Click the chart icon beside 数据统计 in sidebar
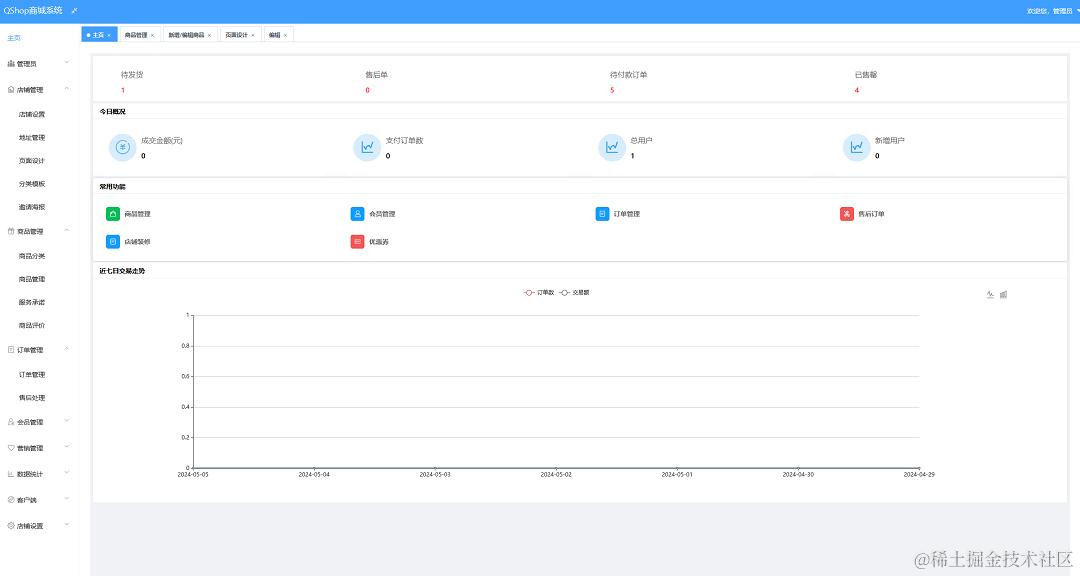 pyautogui.click(x=11, y=474)
